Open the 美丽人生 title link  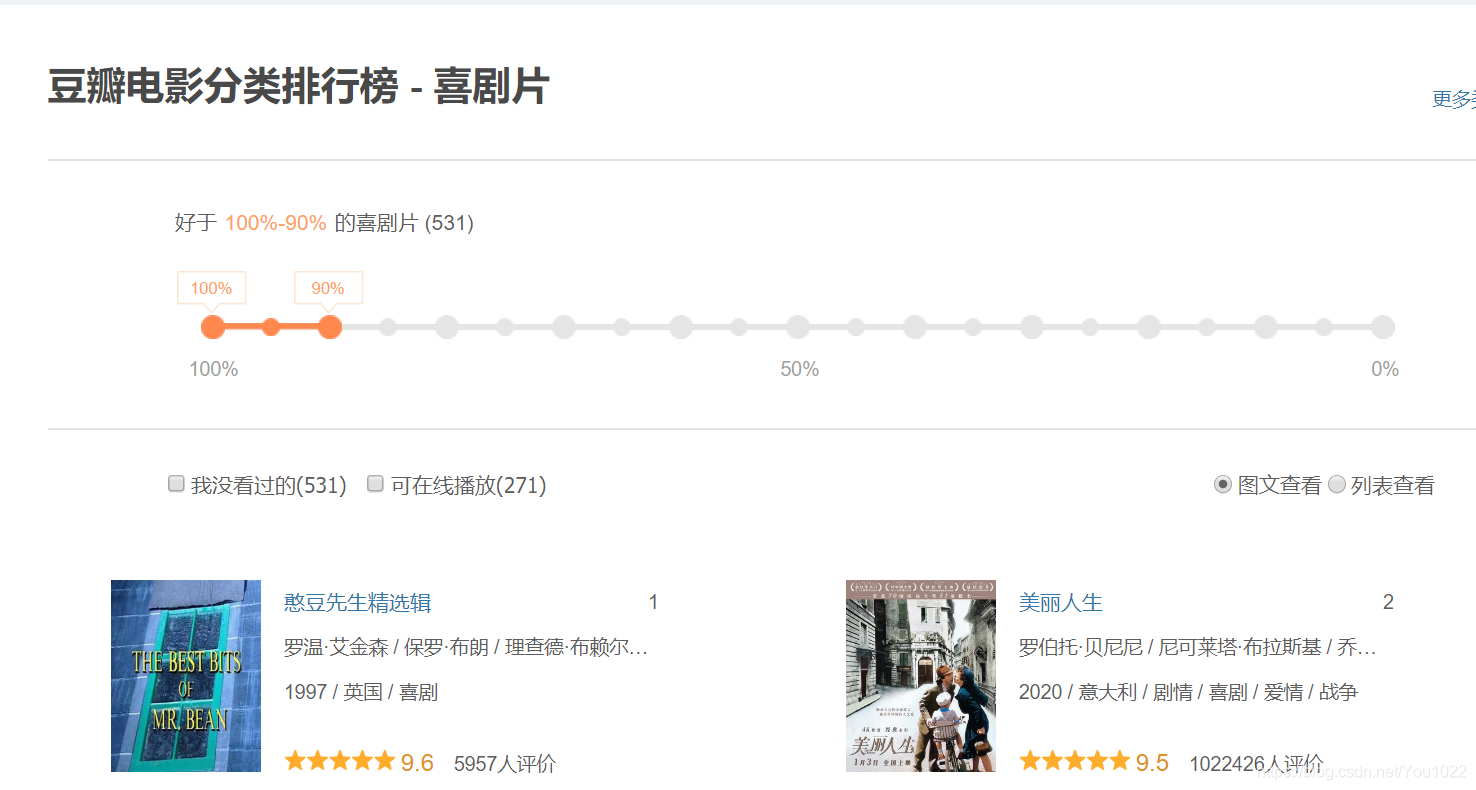pyautogui.click(x=1061, y=603)
